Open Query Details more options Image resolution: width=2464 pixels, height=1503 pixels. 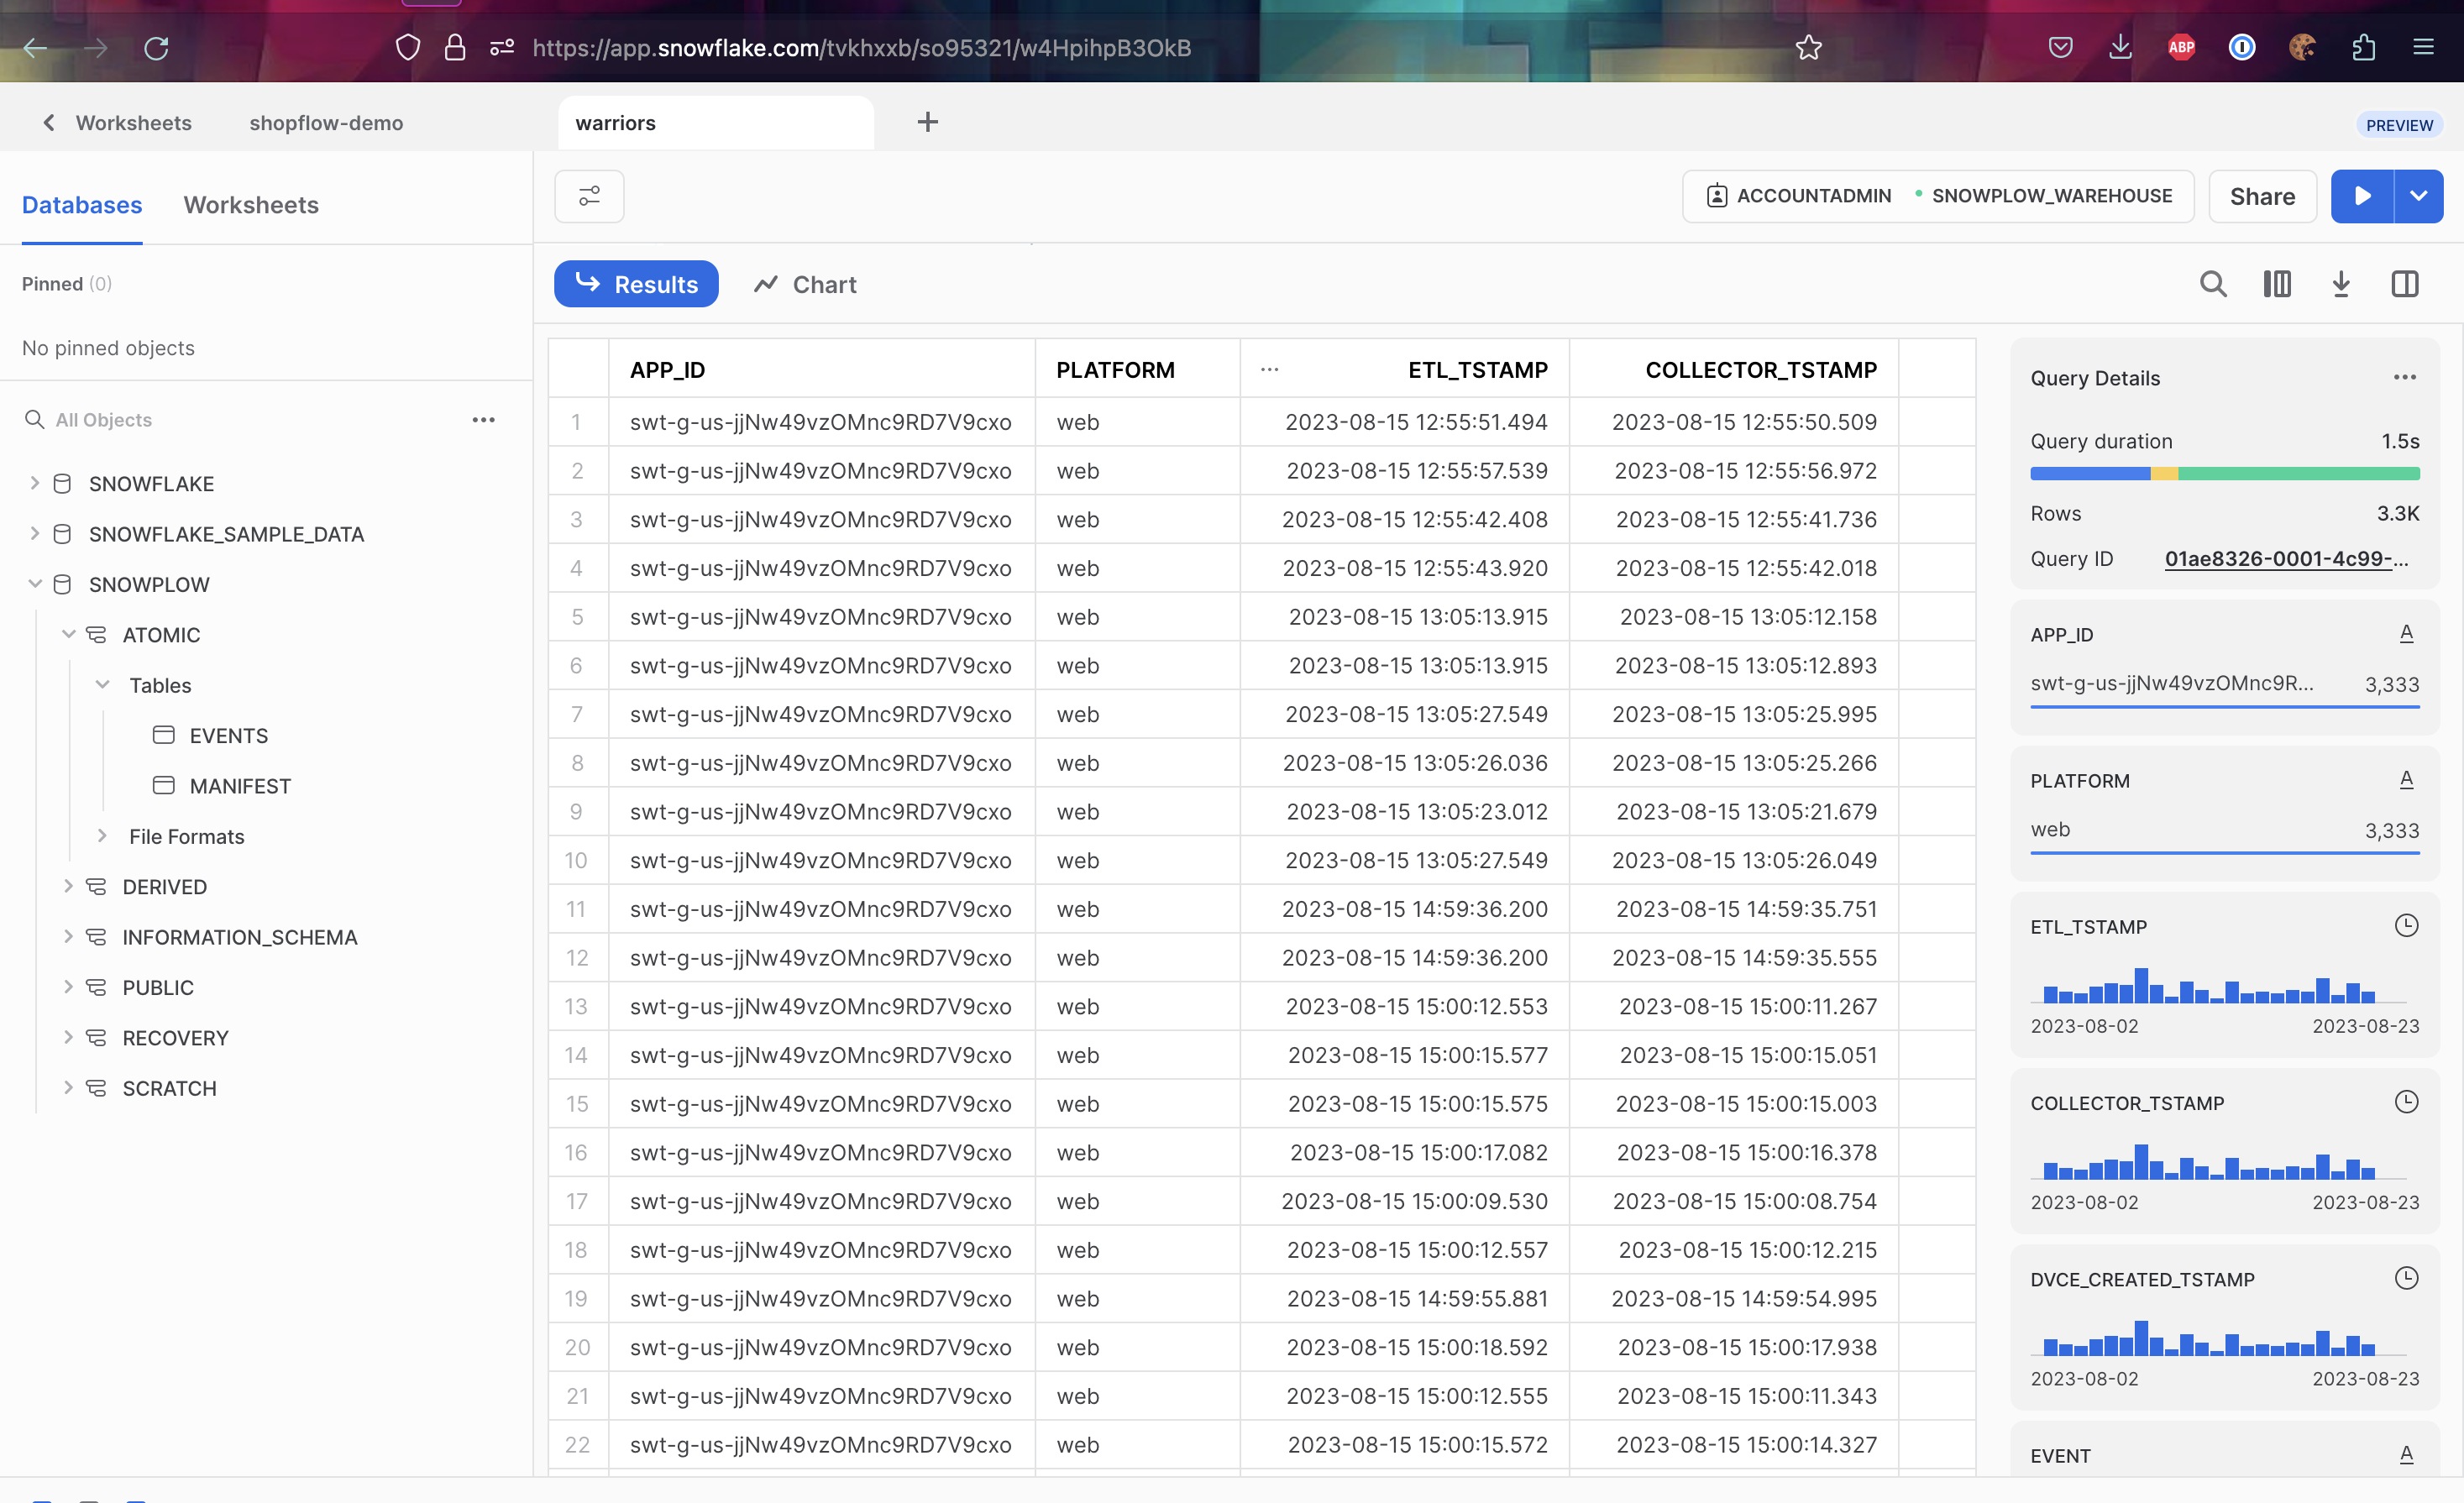(x=2404, y=378)
